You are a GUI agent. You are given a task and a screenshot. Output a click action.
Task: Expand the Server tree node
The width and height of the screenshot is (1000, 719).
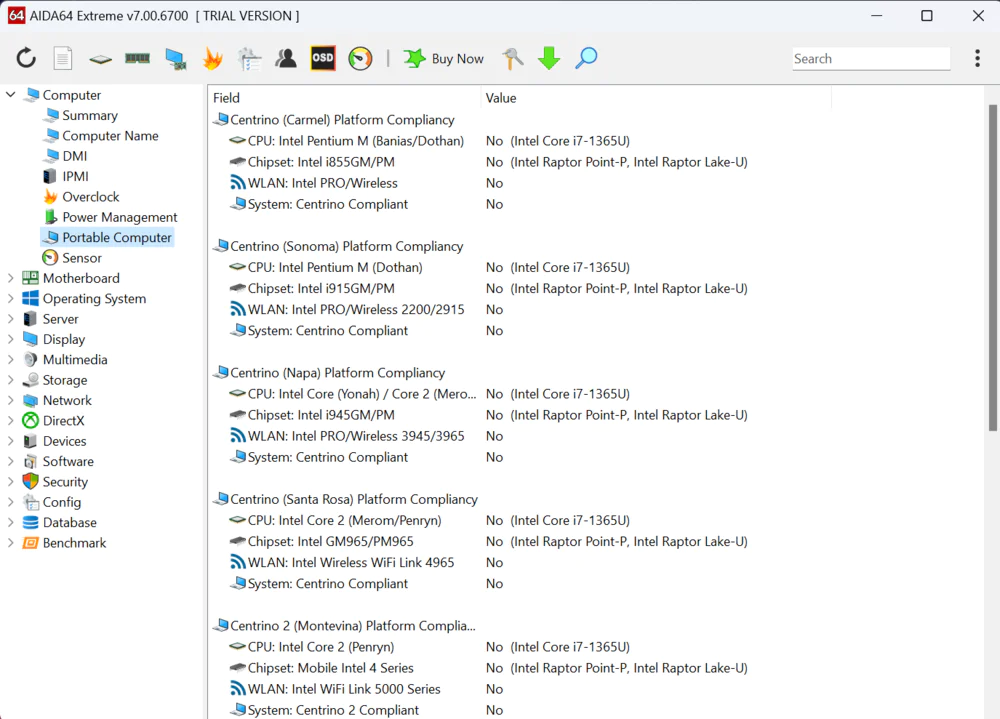pyautogui.click(x=10, y=319)
